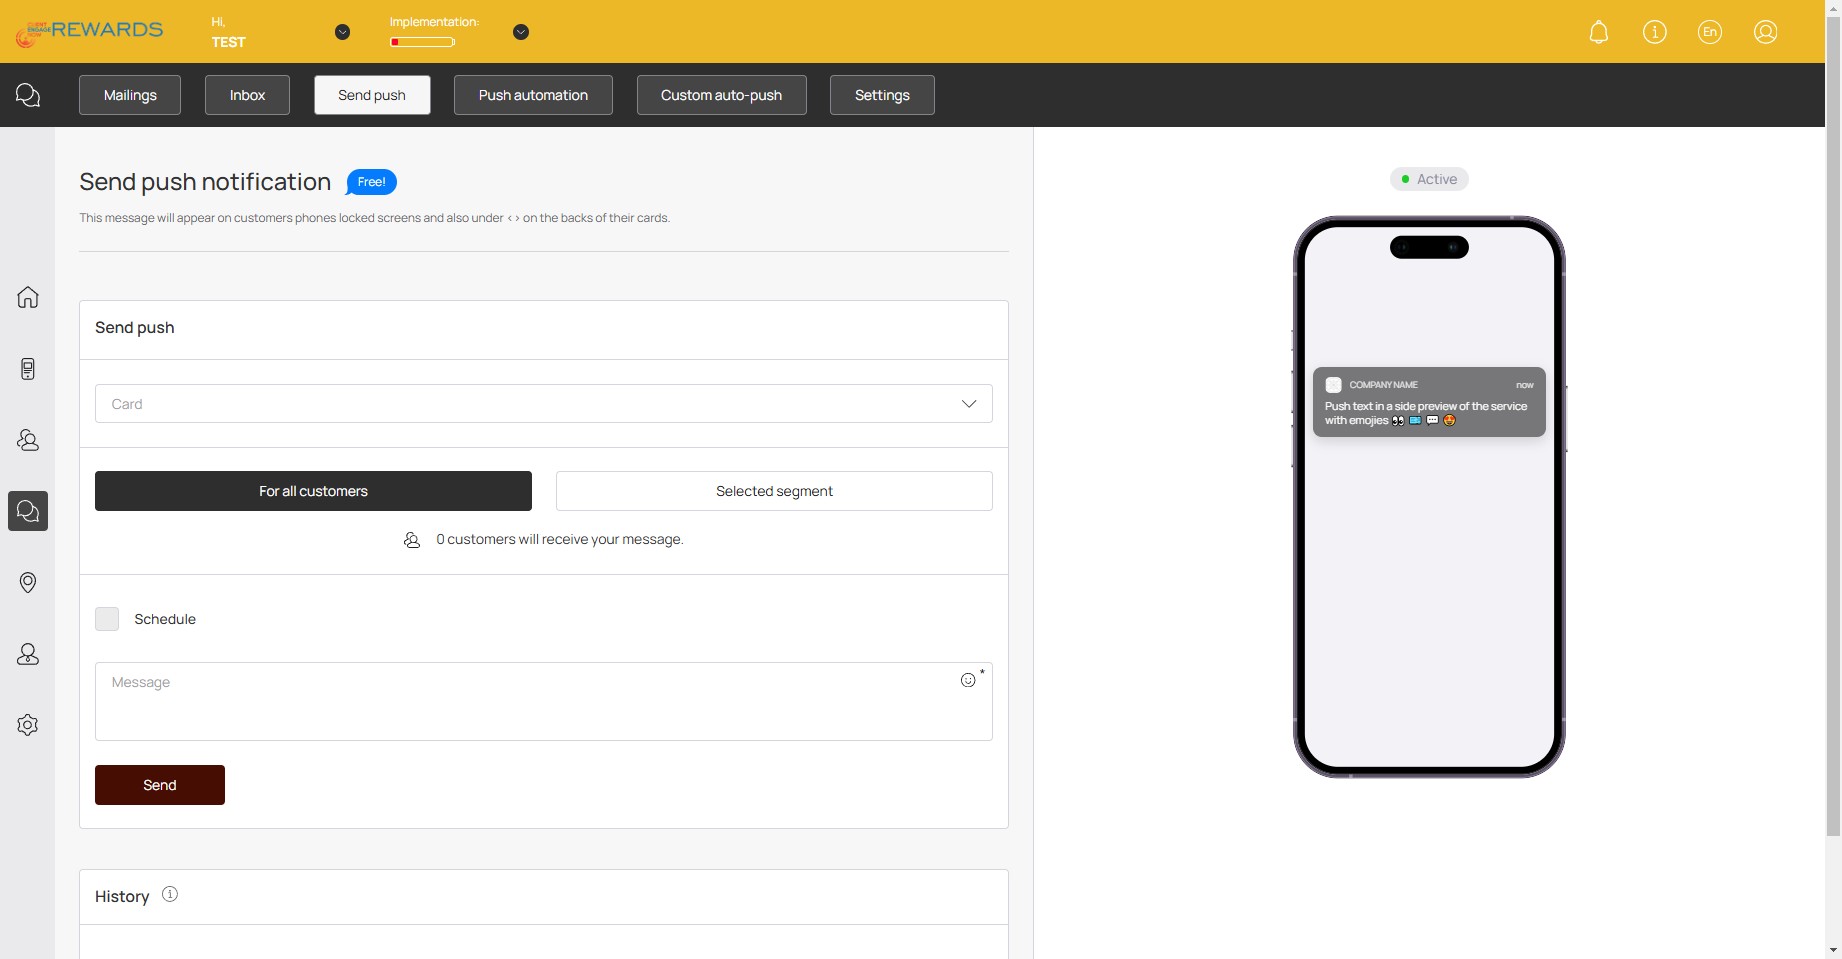The width and height of the screenshot is (1842, 959).
Task: Open the Settings tab
Action: 882,95
